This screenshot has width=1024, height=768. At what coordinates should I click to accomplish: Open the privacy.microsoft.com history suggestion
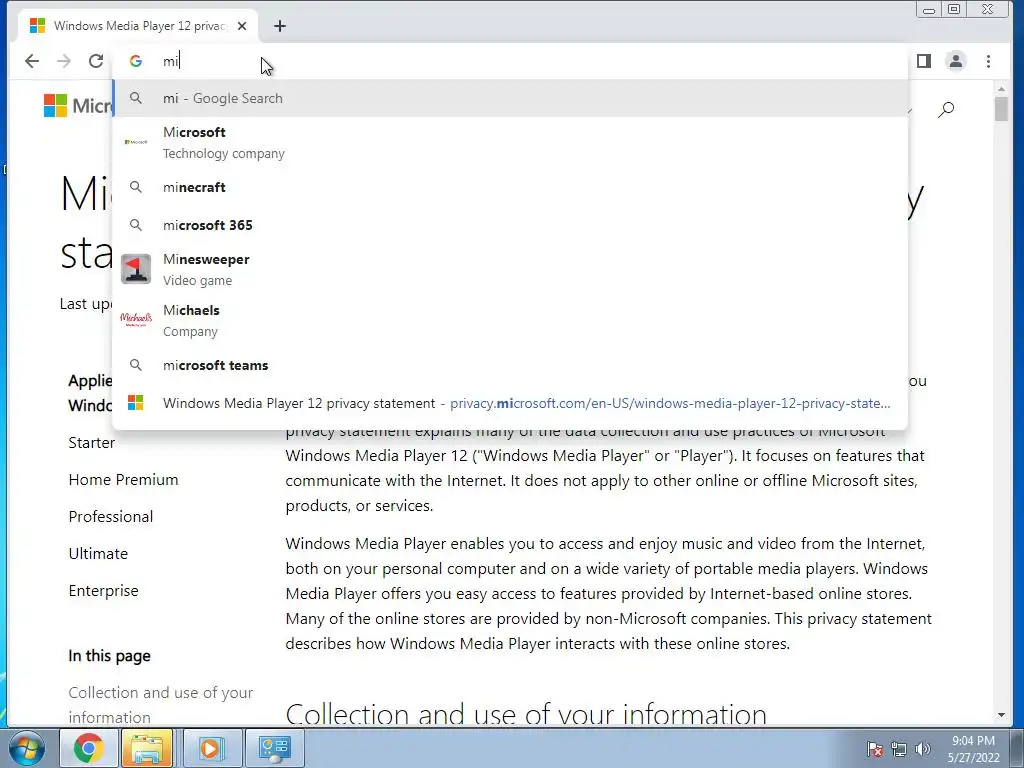tap(510, 404)
